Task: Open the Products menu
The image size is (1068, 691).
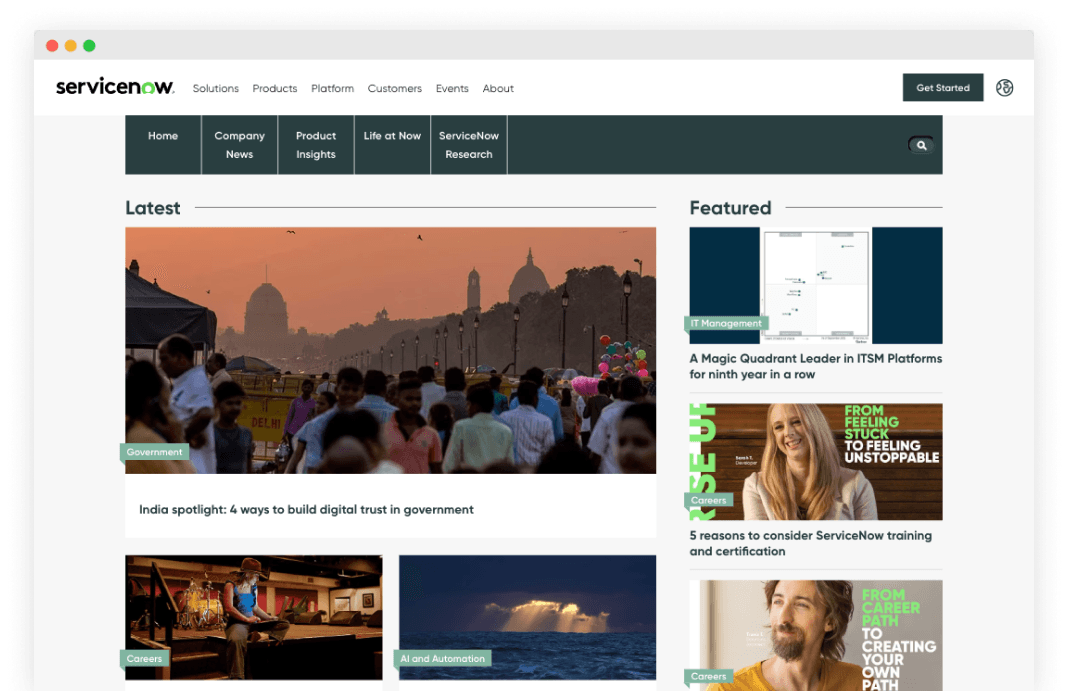Action: (274, 89)
